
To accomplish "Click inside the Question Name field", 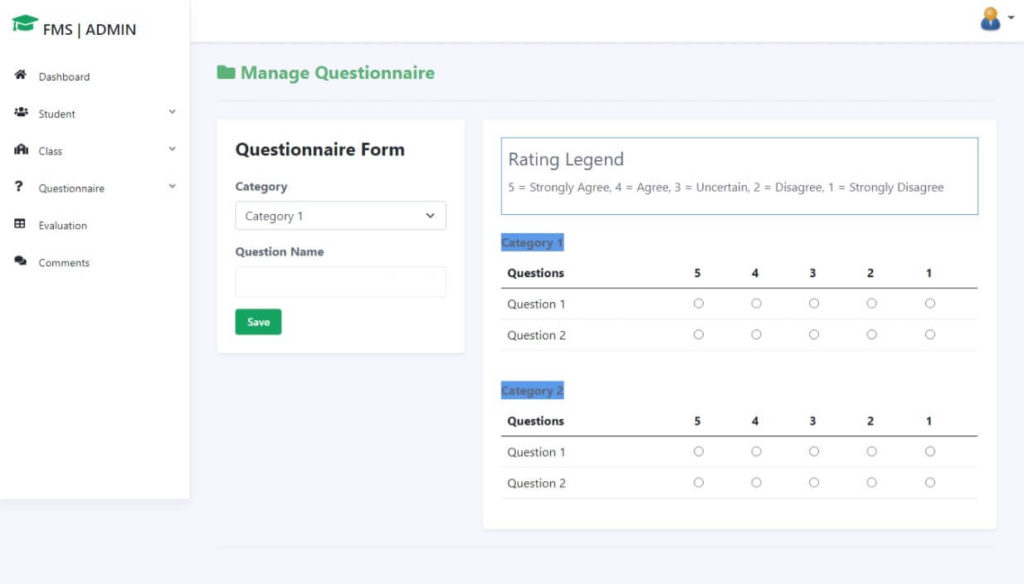I will pyautogui.click(x=340, y=281).
